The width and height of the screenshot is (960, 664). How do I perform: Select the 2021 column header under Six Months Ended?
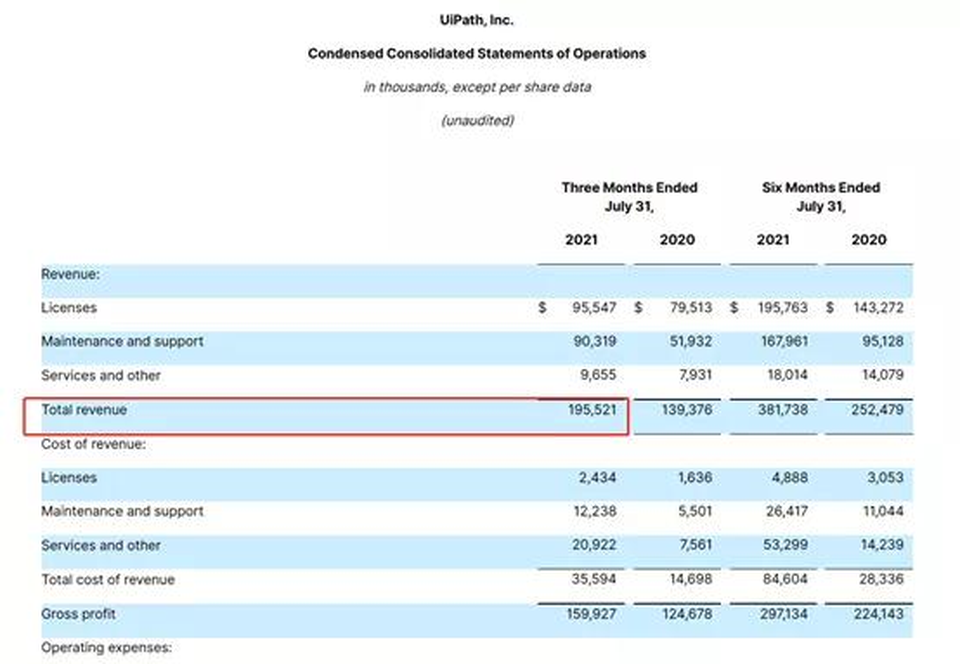[x=773, y=239]
